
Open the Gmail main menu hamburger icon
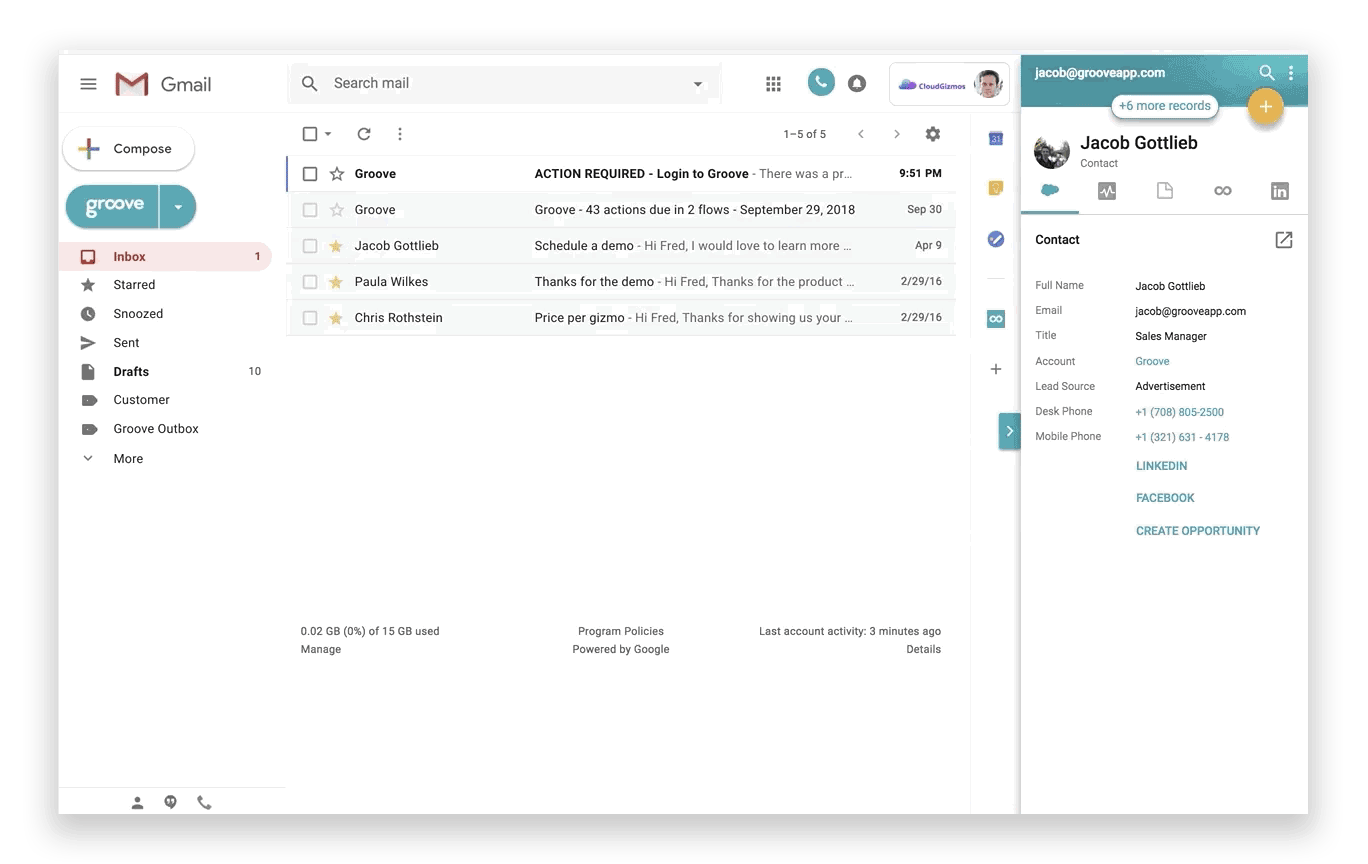pyautogui.click(x=88, y=84)
